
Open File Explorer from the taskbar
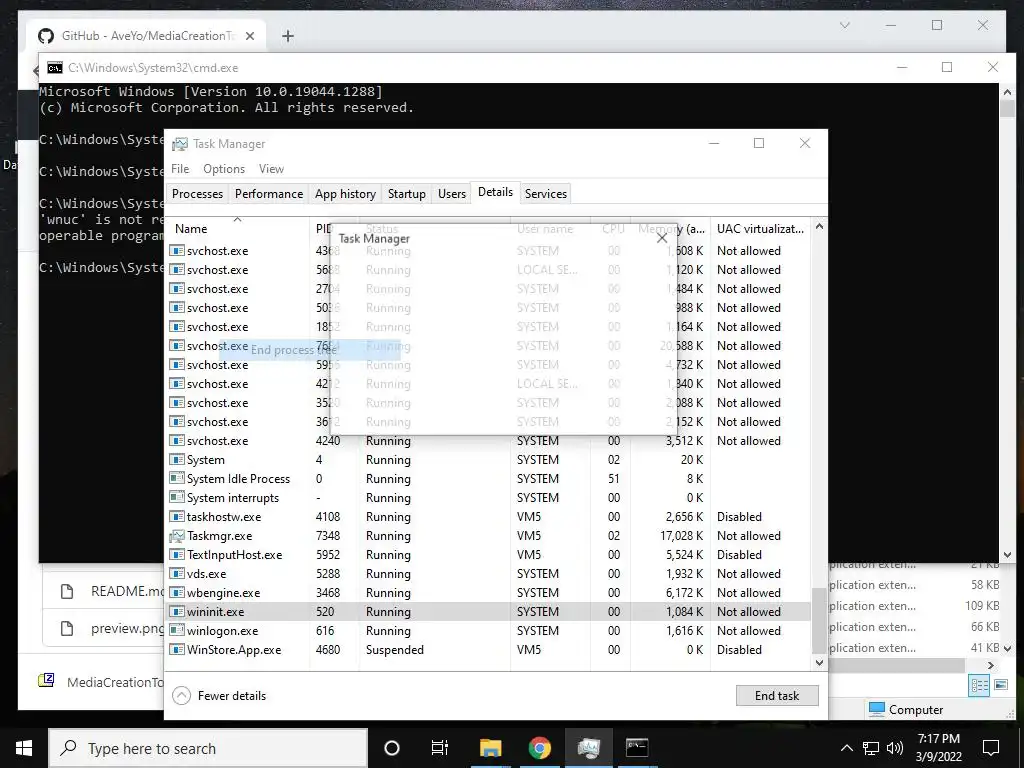pos(490,748)
